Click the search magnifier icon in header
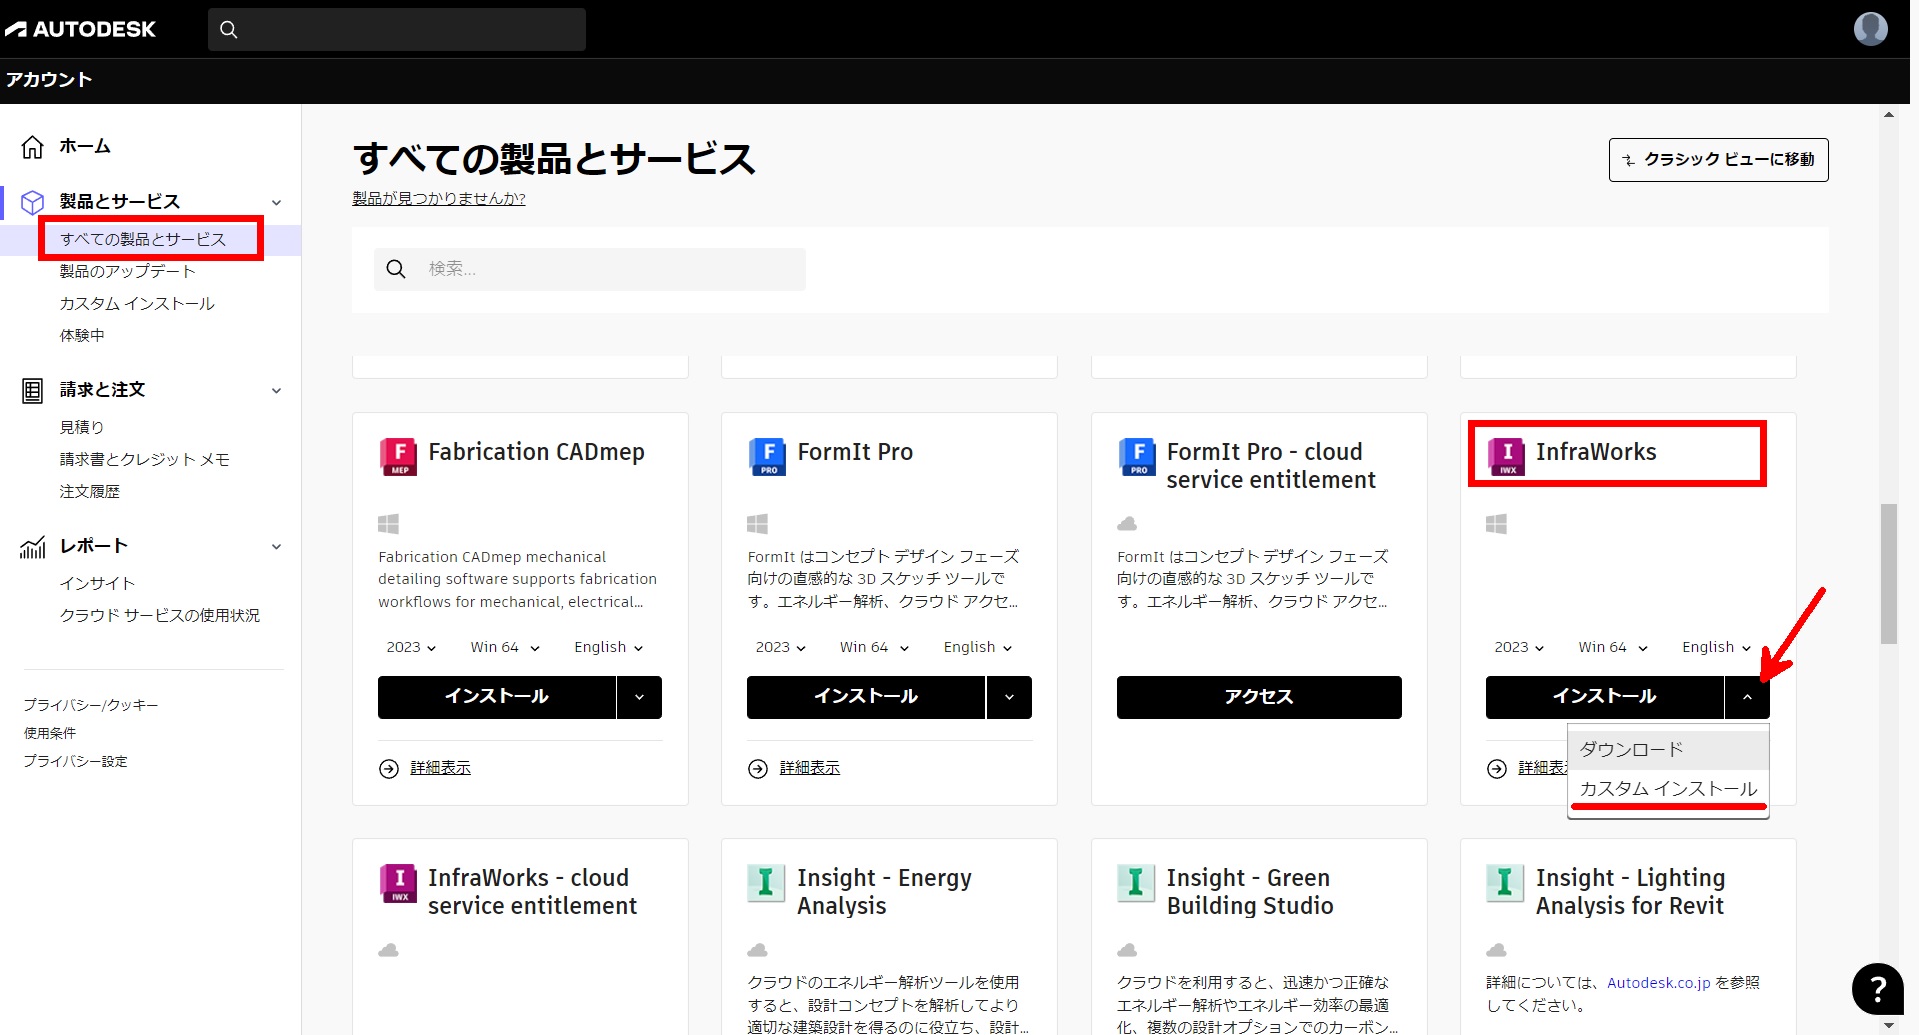This screenshot has width=1919, height=1035. point(229,30)
